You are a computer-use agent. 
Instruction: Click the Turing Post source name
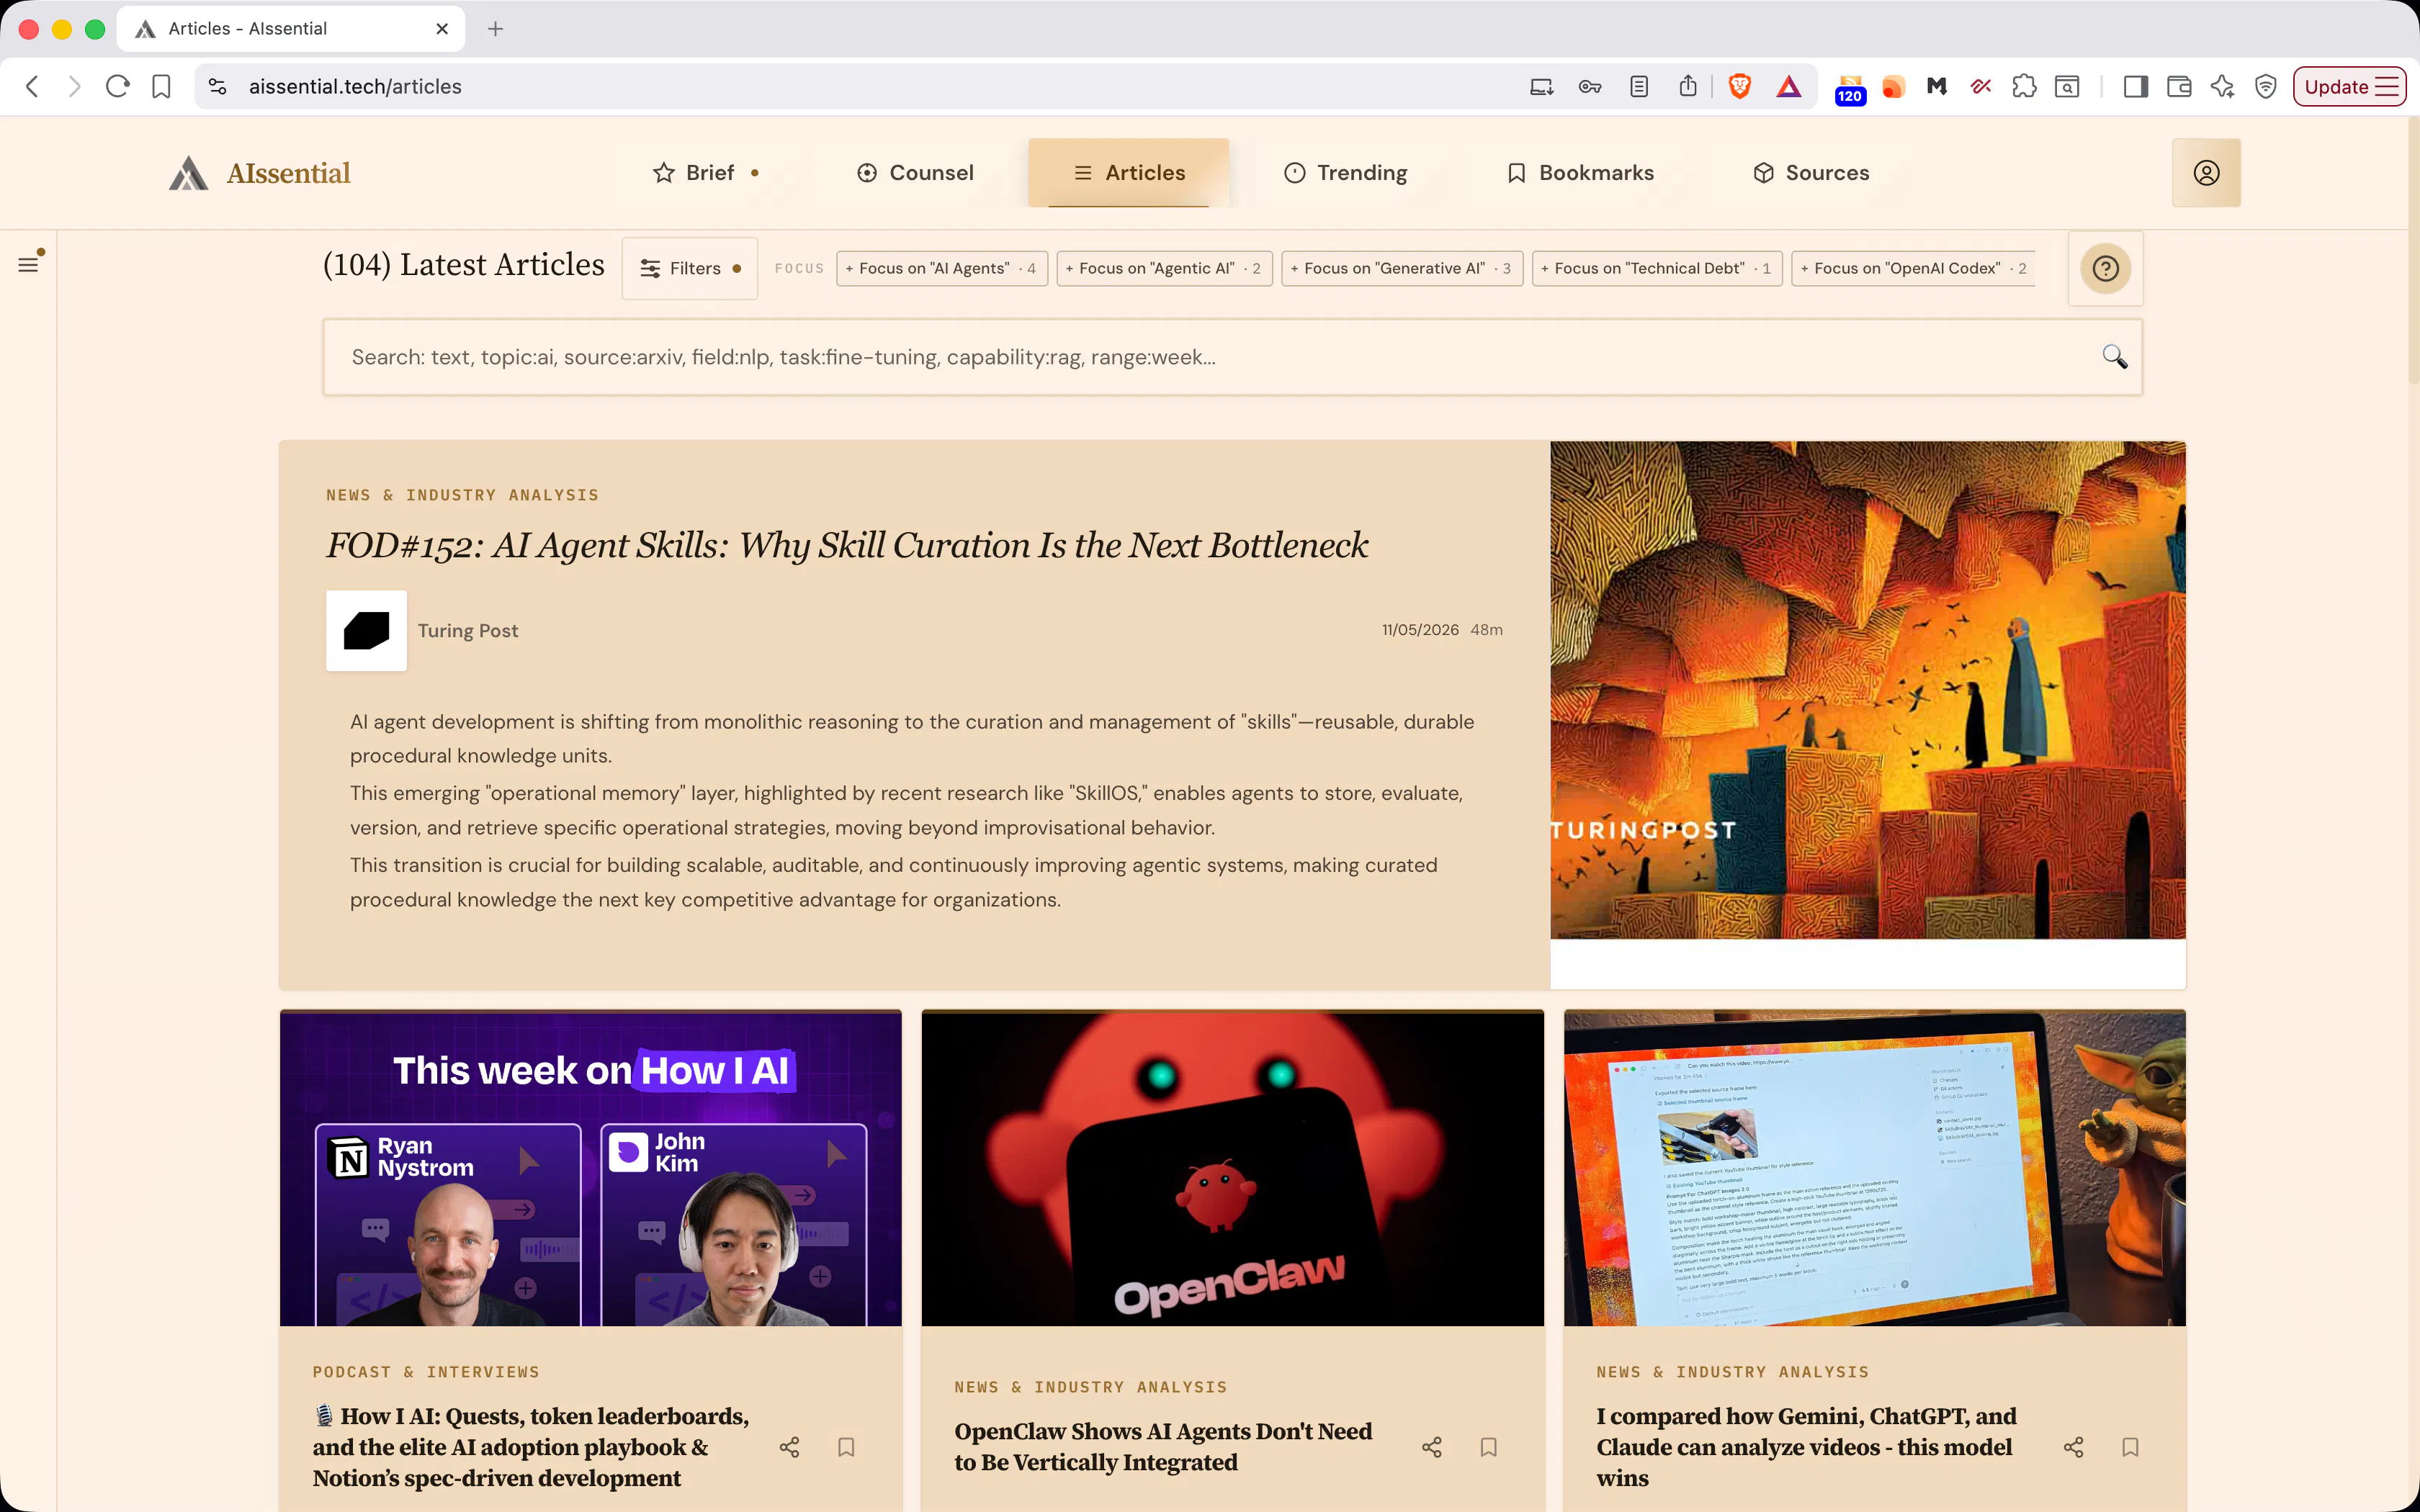pos(468,631)
